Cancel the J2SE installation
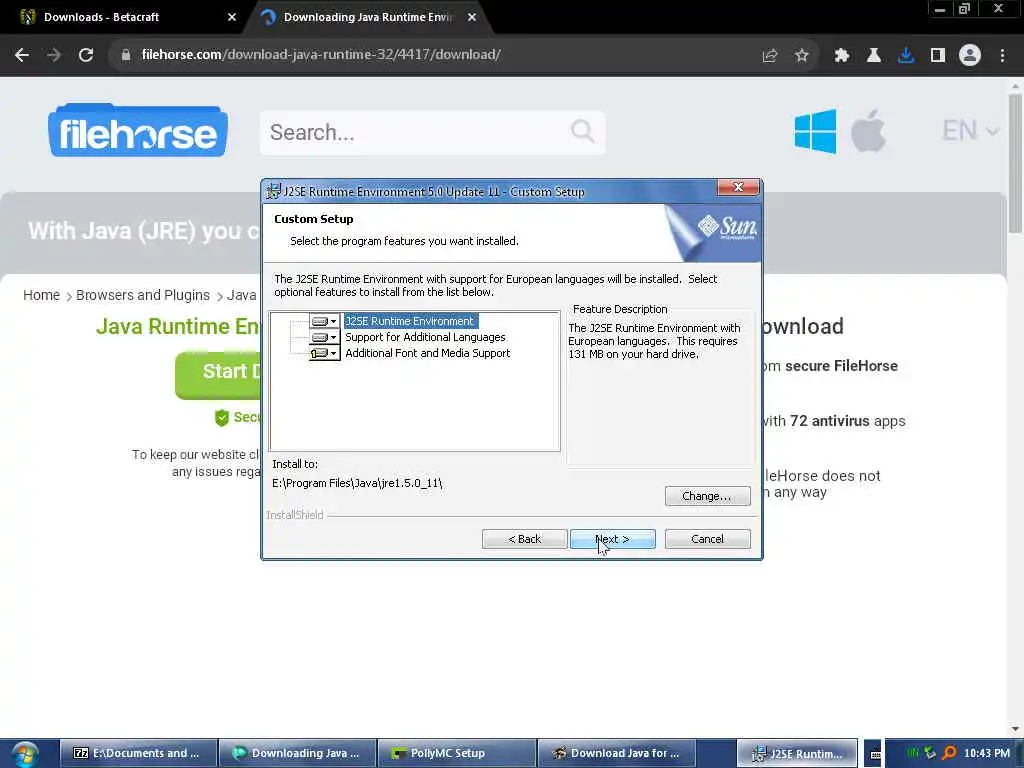This screenshot has height=768, width=1024. (x=707, y=539)
